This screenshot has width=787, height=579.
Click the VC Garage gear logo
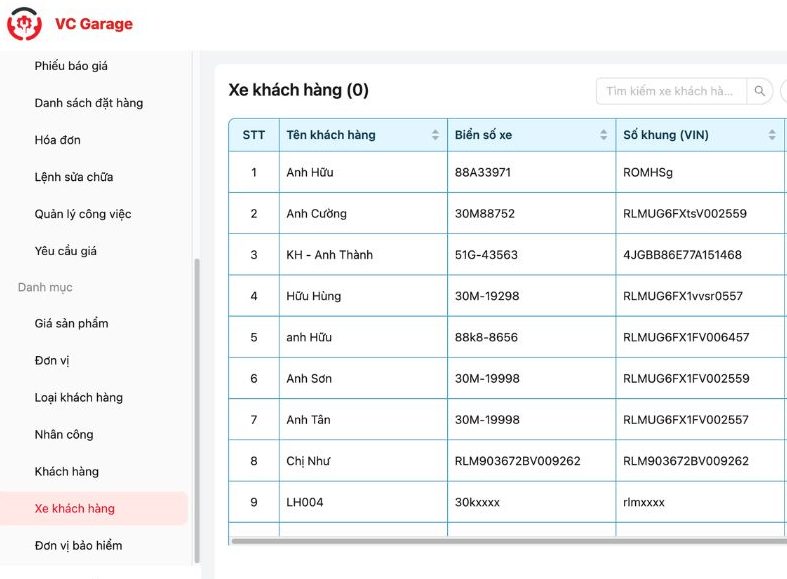(x=24, y=24)
